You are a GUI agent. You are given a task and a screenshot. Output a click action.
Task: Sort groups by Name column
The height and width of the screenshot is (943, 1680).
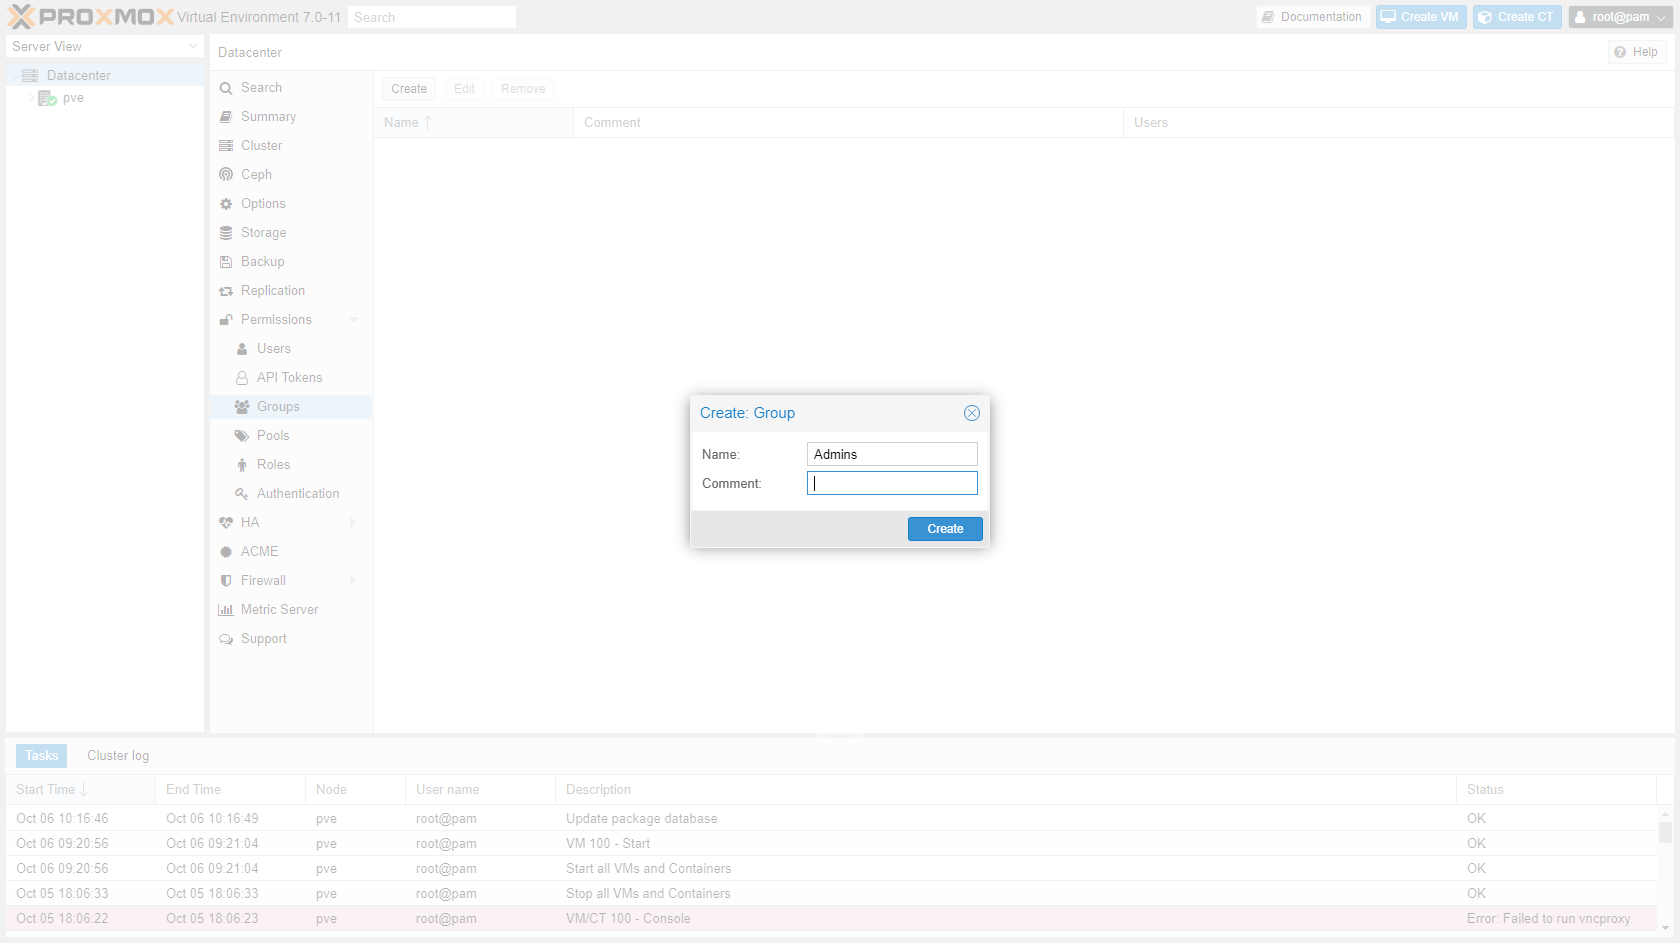coord(473,123)
